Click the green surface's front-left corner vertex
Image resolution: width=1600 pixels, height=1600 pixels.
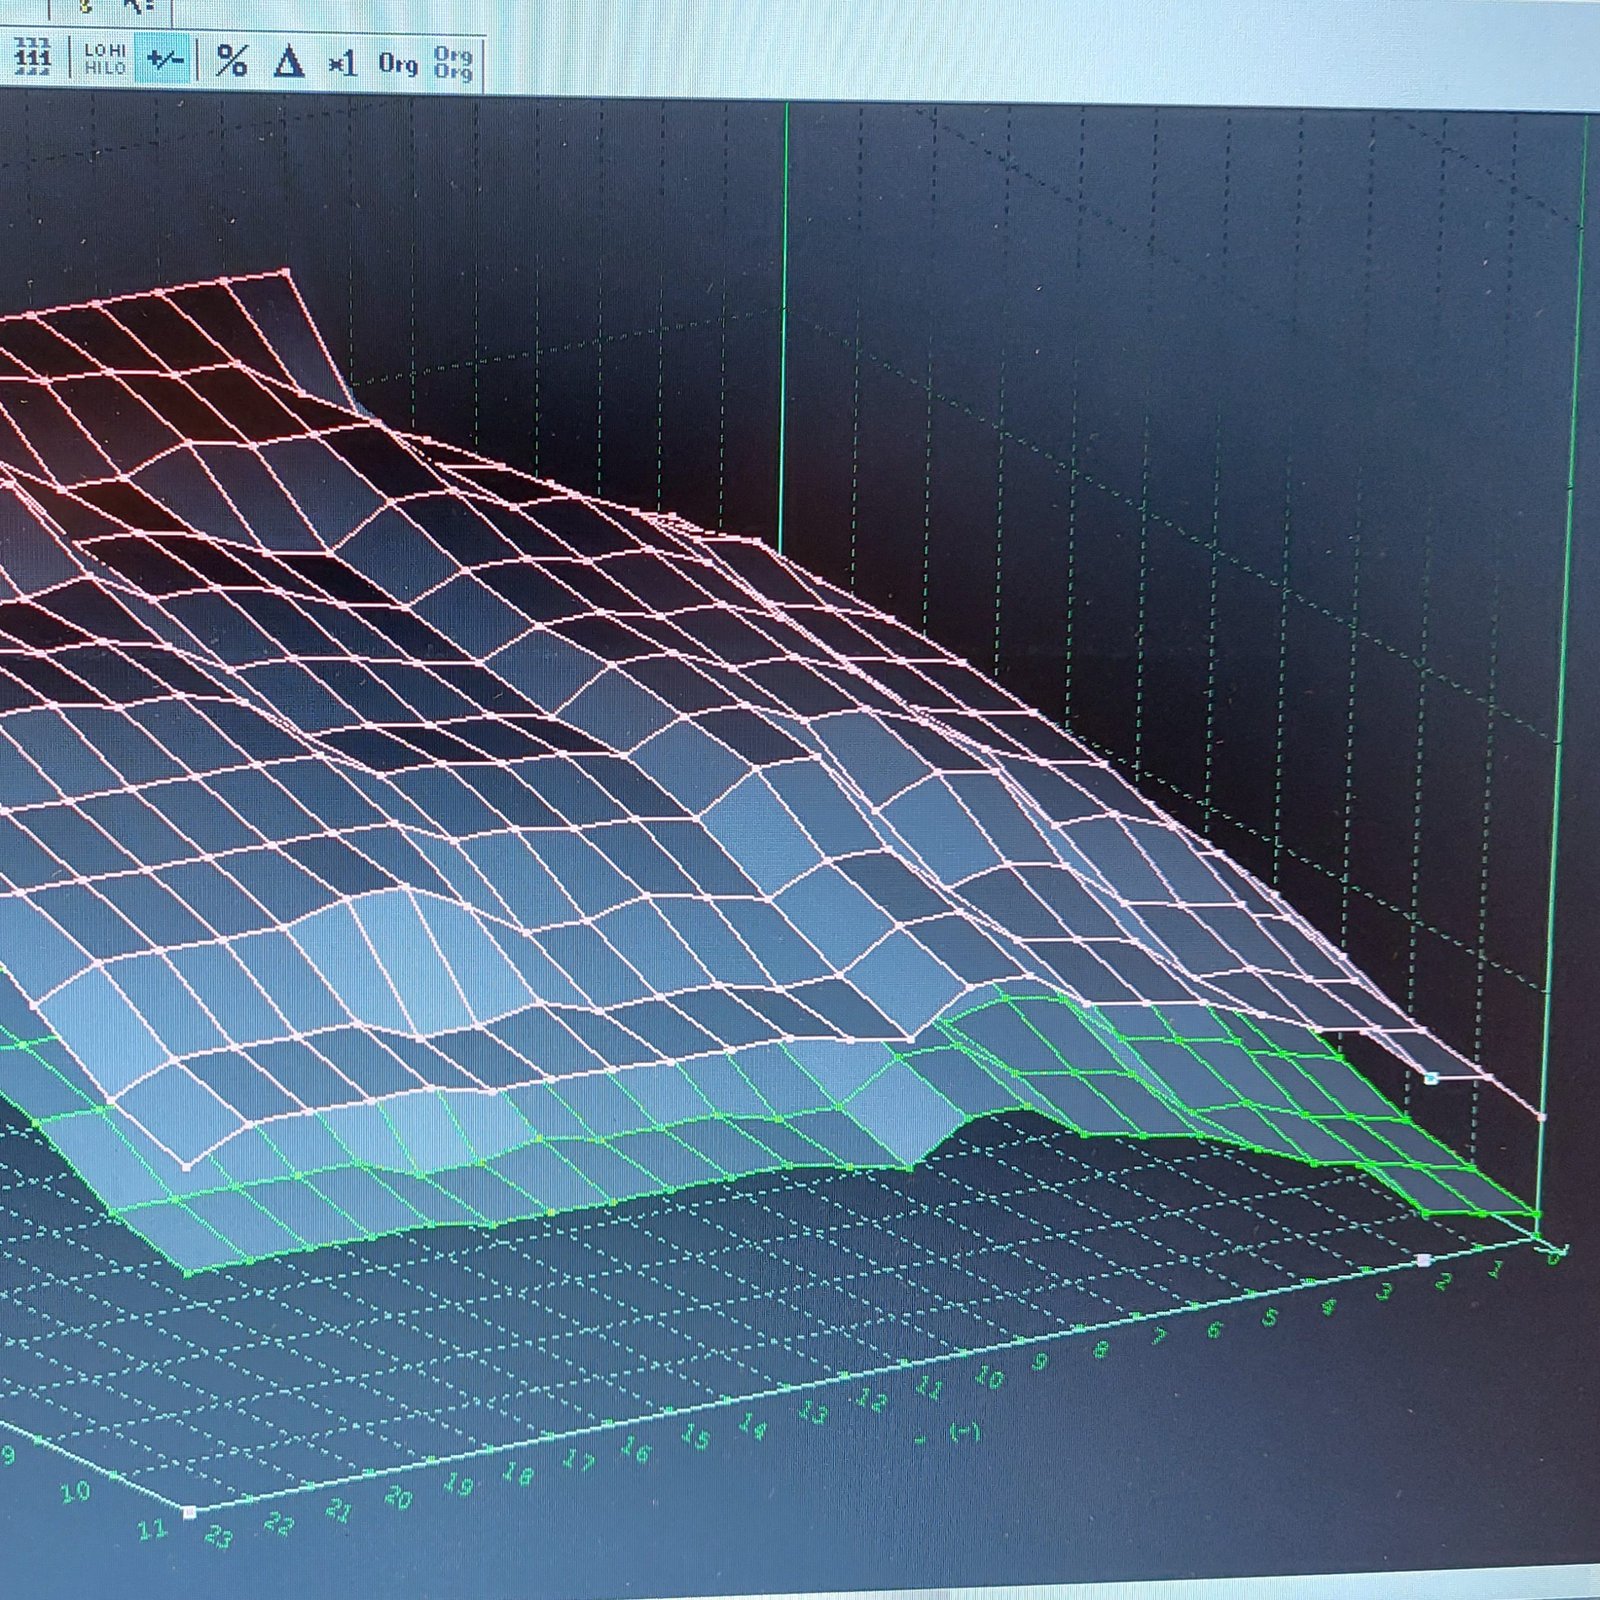point(188,1273)
